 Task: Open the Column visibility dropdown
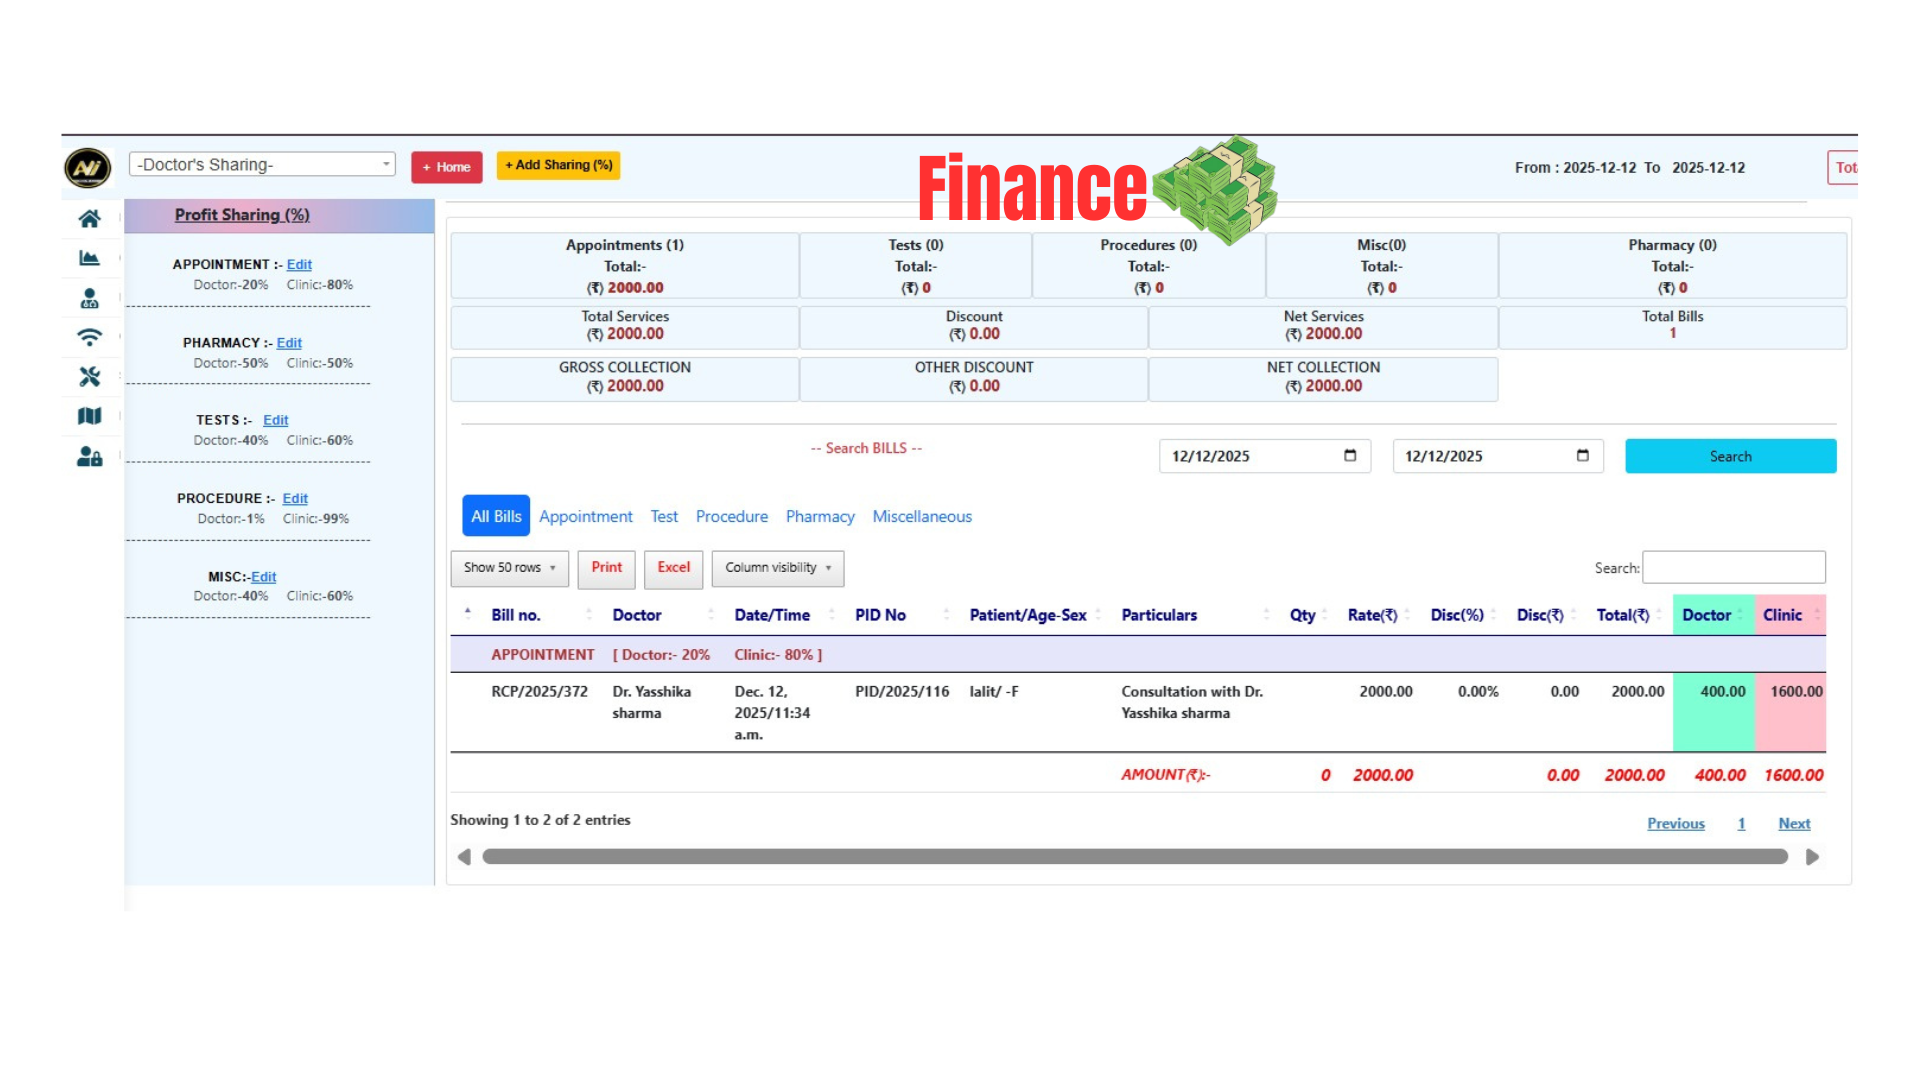point(777,568)
